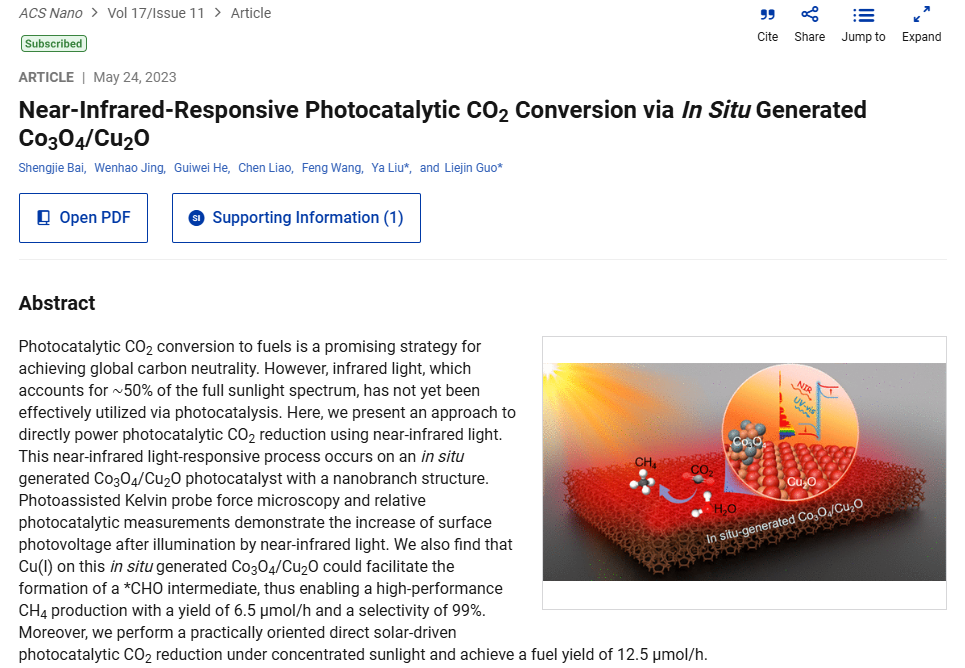
Task: Go to ACS Nano breadcrumb
Action: (50, 13)
